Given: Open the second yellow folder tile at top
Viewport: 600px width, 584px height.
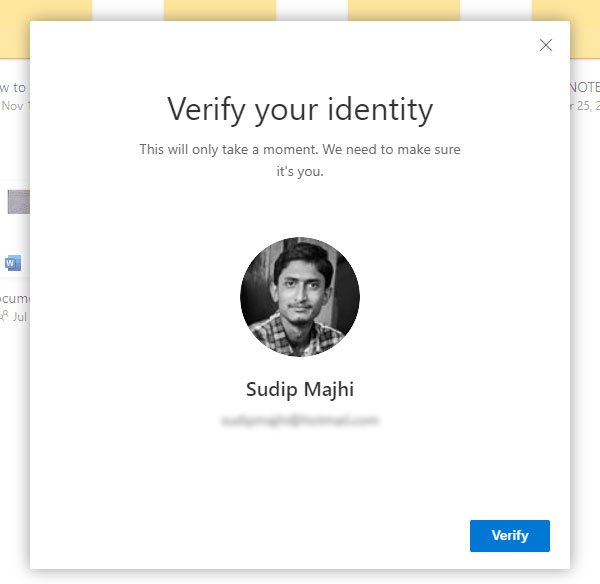Looking at the screenshot, I should click(x=219, y=10).
